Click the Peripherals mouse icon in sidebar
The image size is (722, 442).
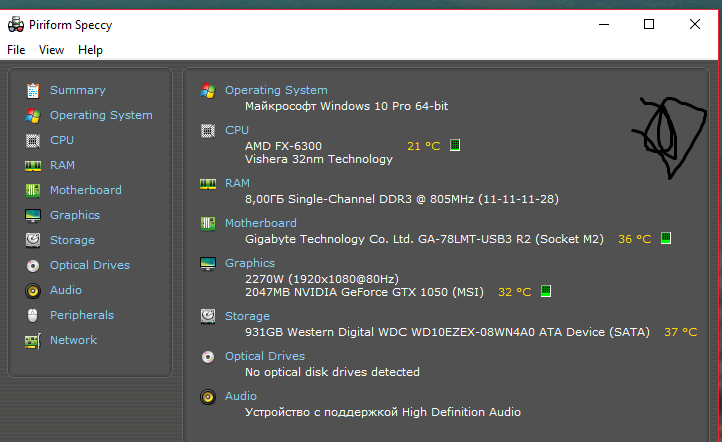33,315
